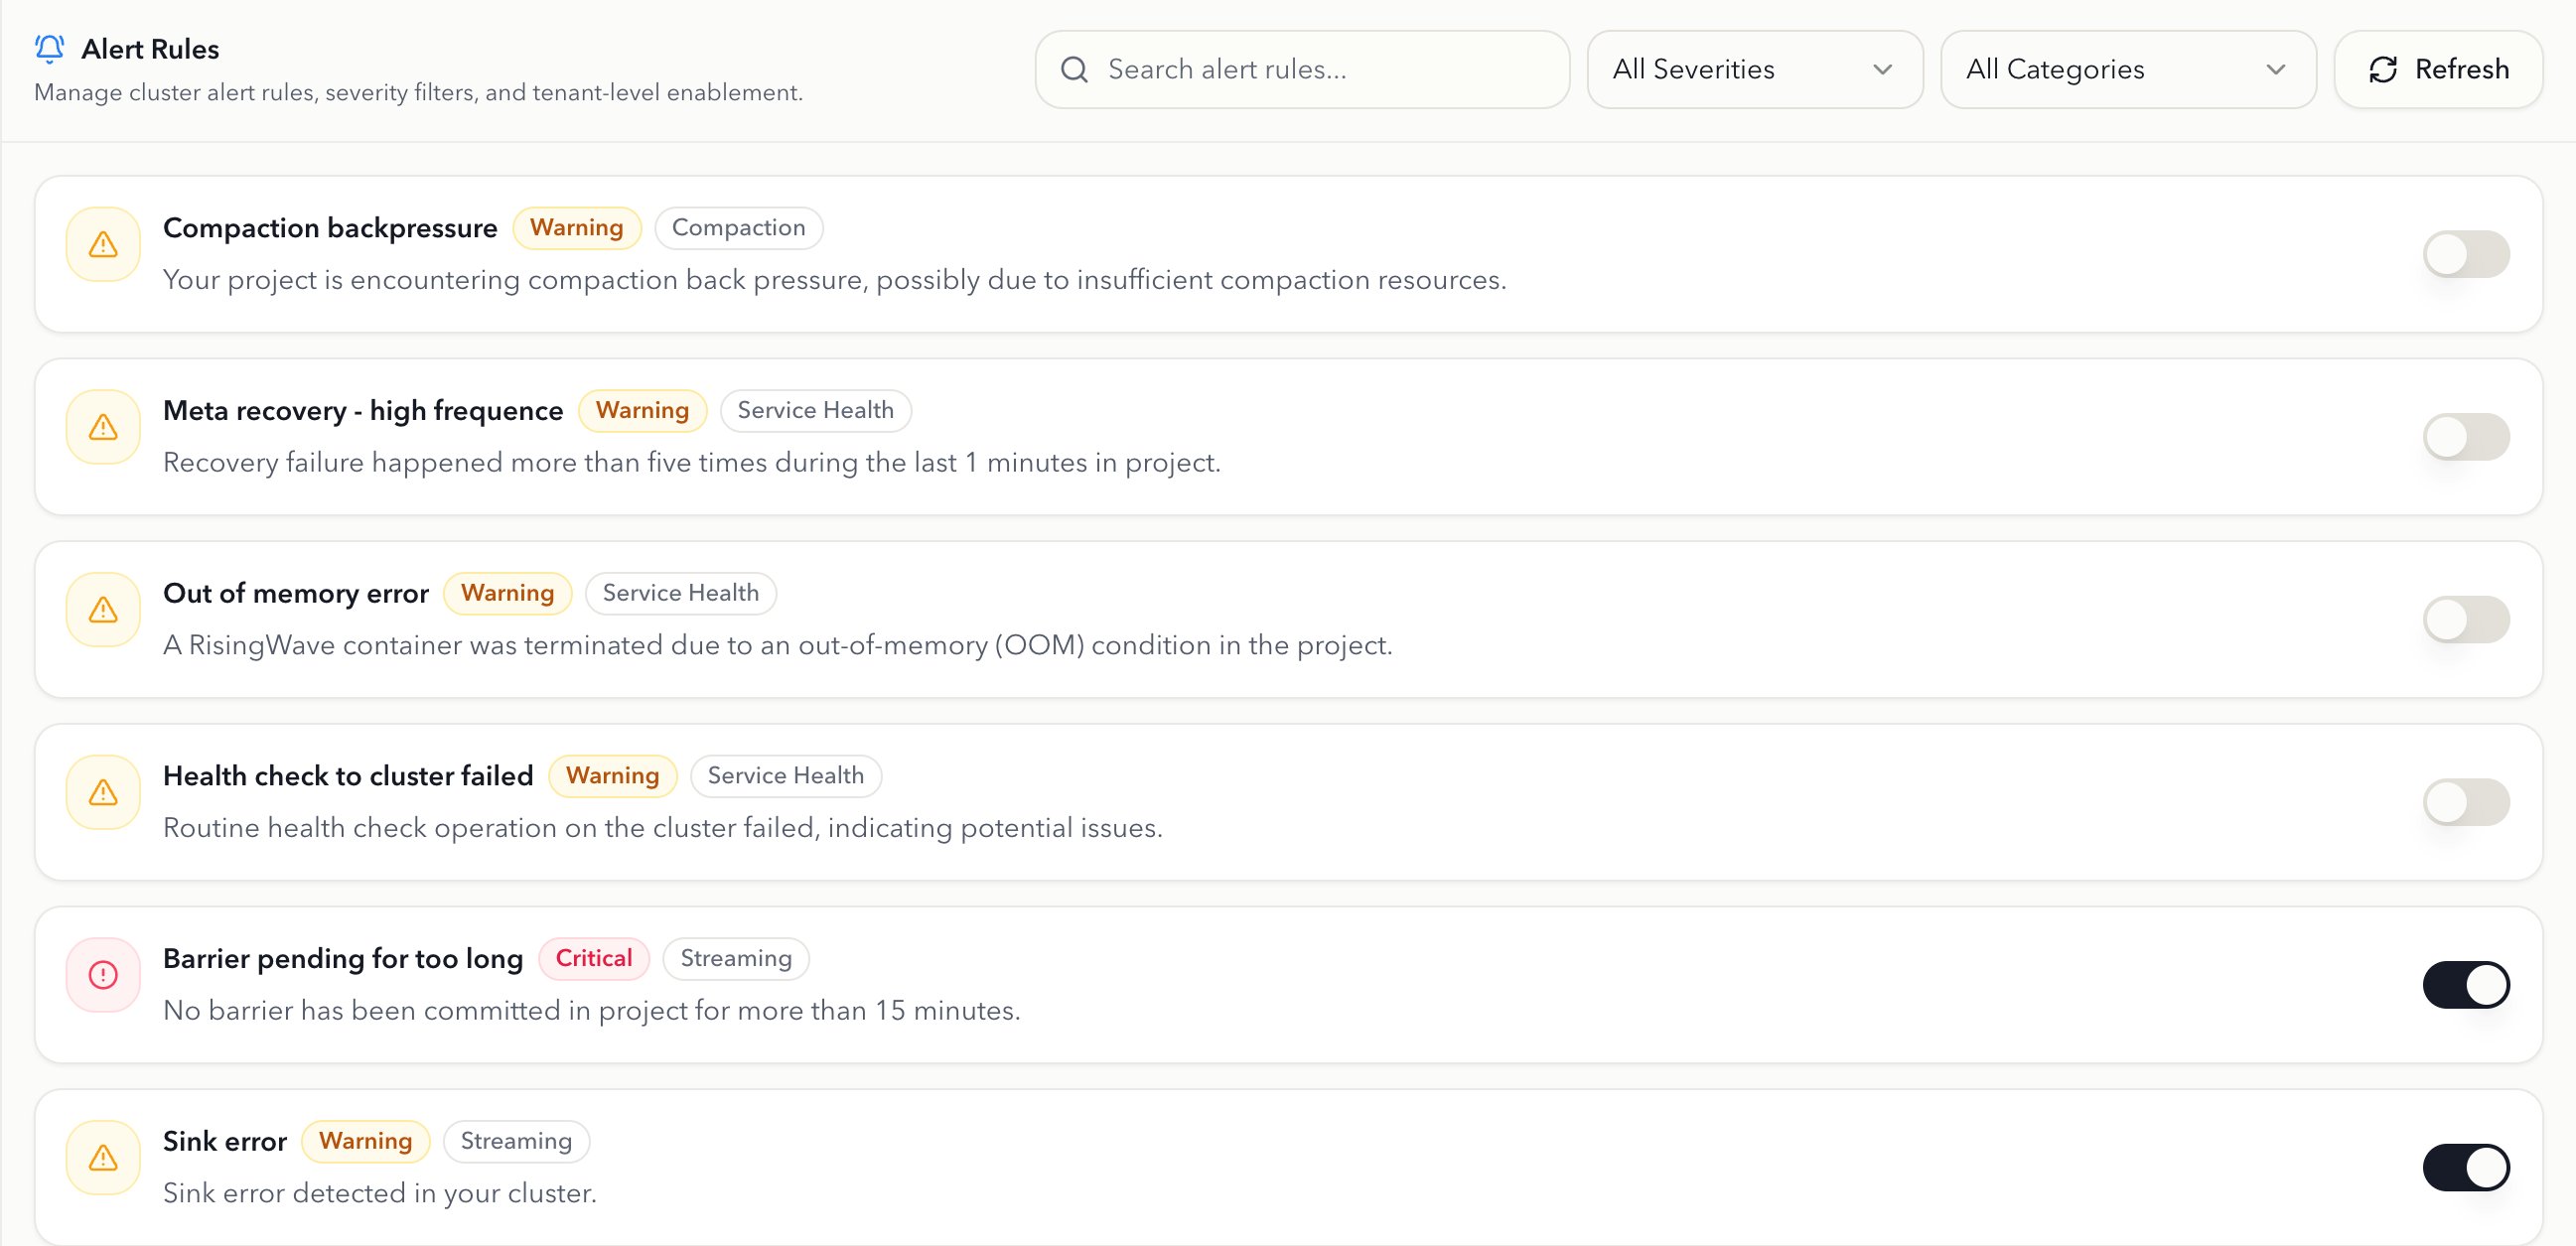This screenshot has height=1246, width=2576.
Task: Click the magnifier icon in search box
Action: click(x=1074, y=69)
